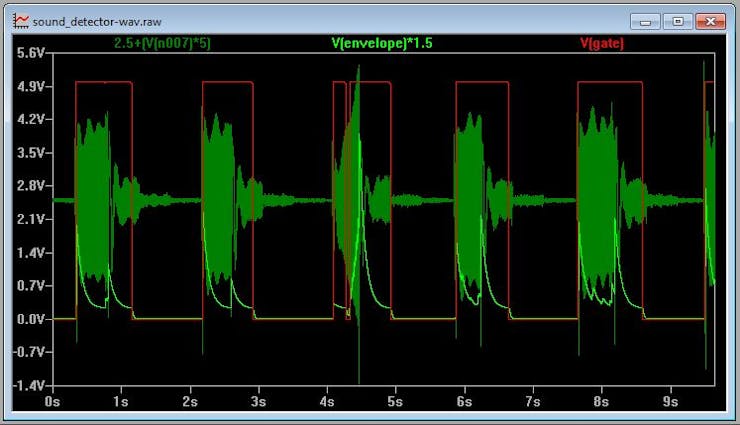The image size is (740, 425).
Task: Select the red V(gate) trace label
Action: (602, 43)
